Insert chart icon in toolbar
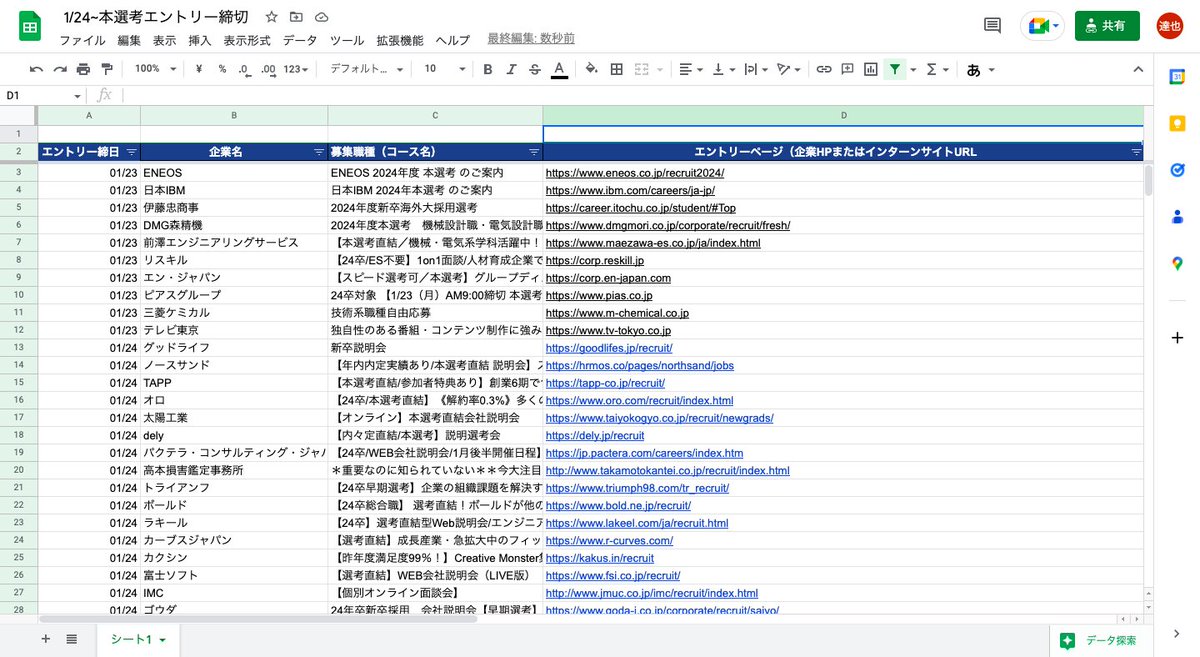Screen dimensions: 1200x657 871,69
